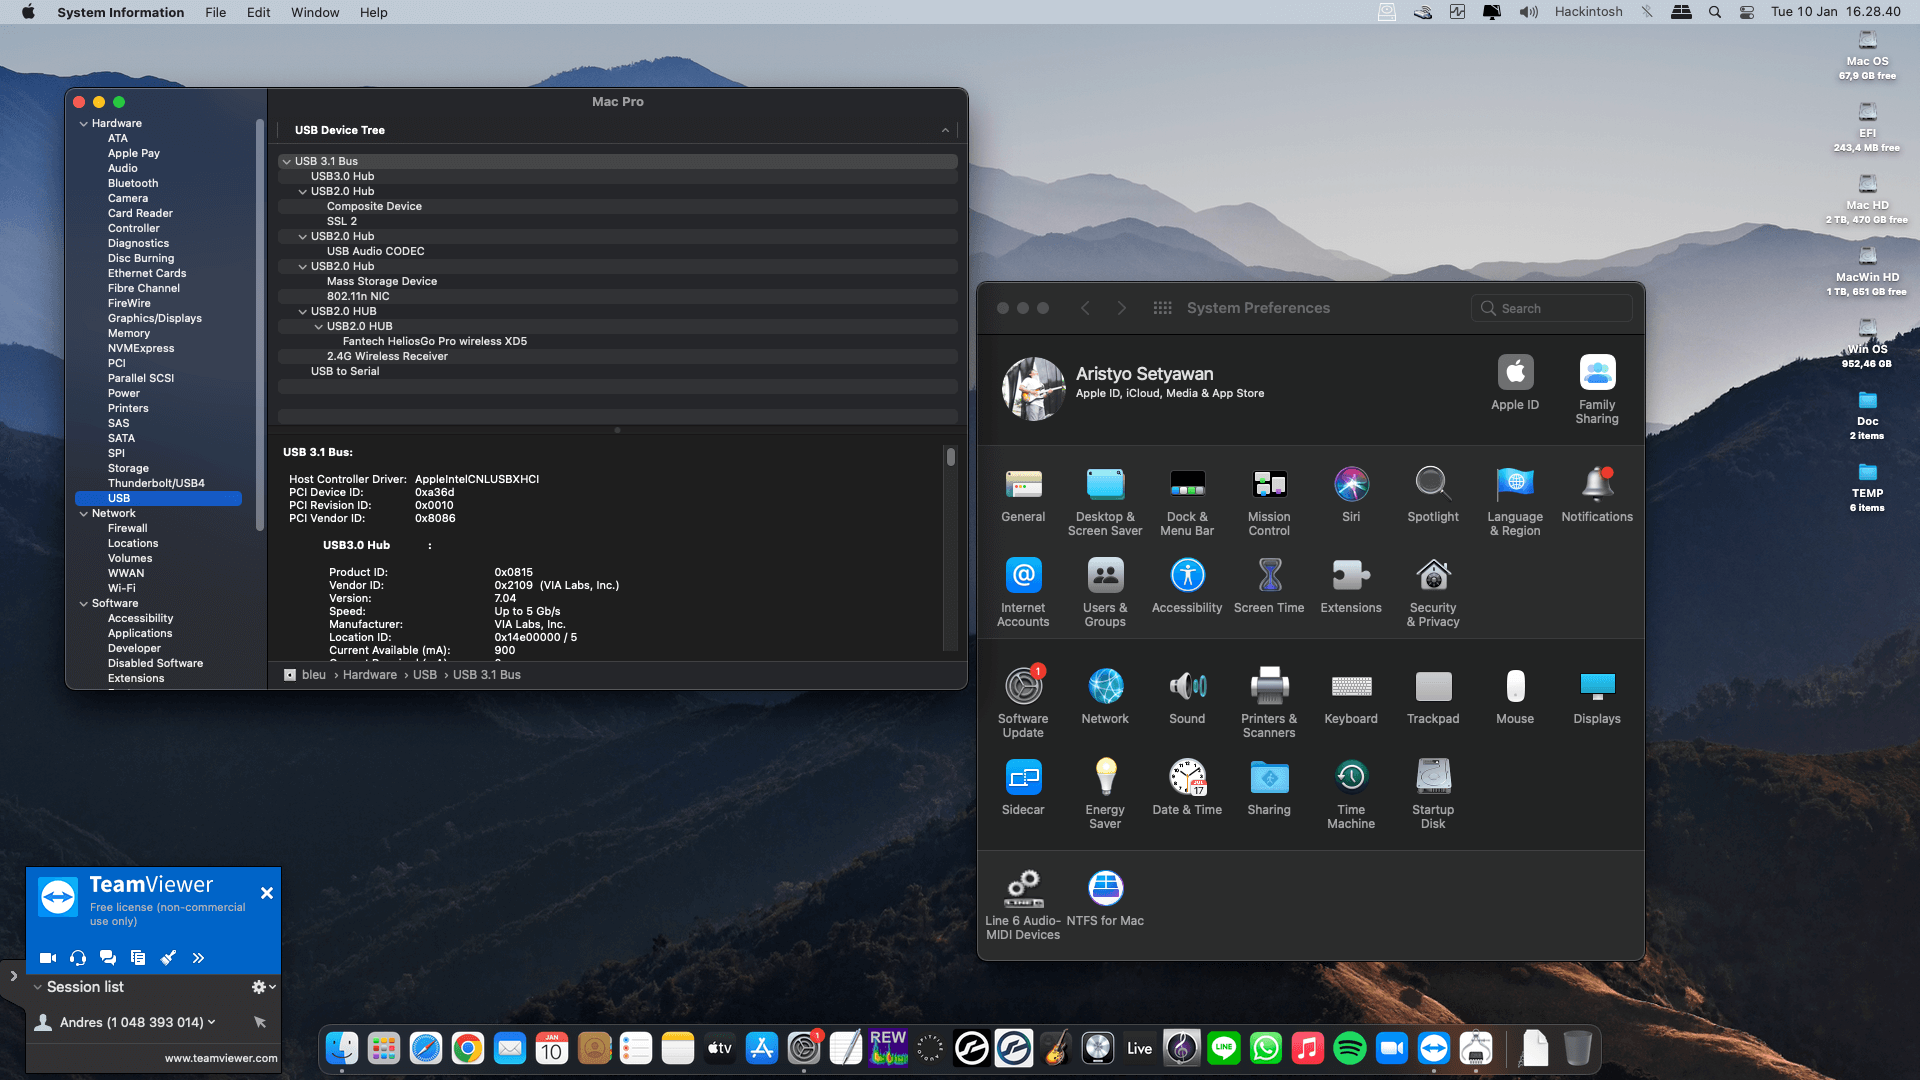The width and height of the screenshot is (1920, 1080).
Task: Collapse the Hardware tree section
Action: coord(84,124)
